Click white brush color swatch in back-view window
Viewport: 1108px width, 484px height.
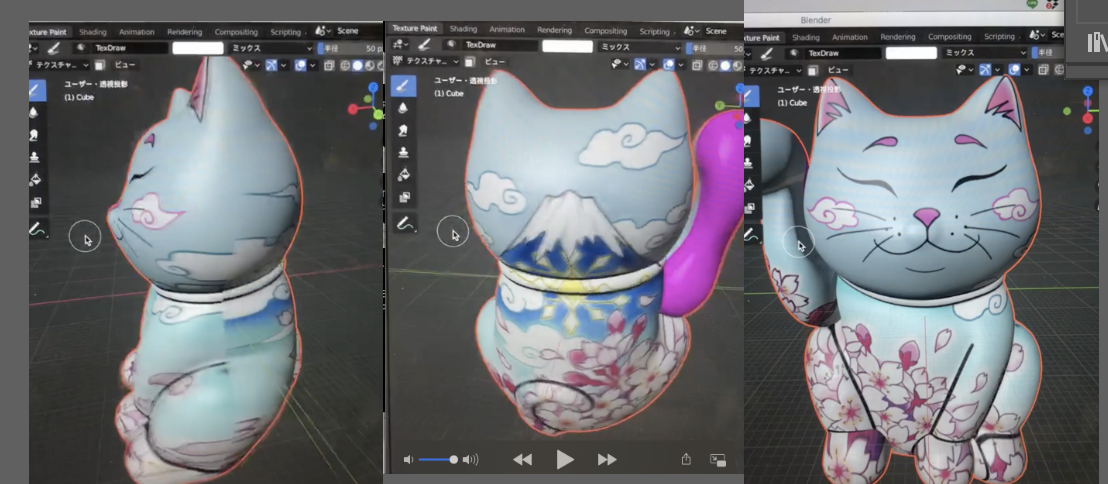click(567, 46)
